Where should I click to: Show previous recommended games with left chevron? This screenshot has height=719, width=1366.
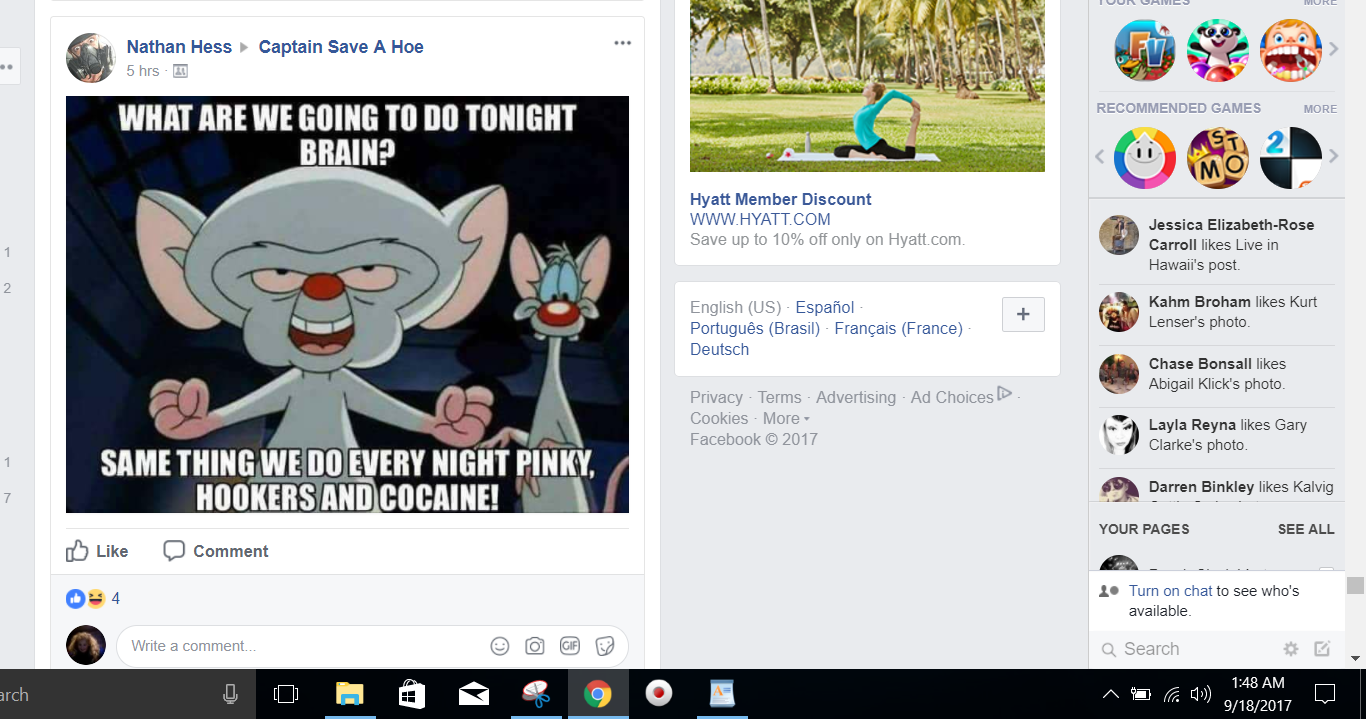coord(1100,157)
